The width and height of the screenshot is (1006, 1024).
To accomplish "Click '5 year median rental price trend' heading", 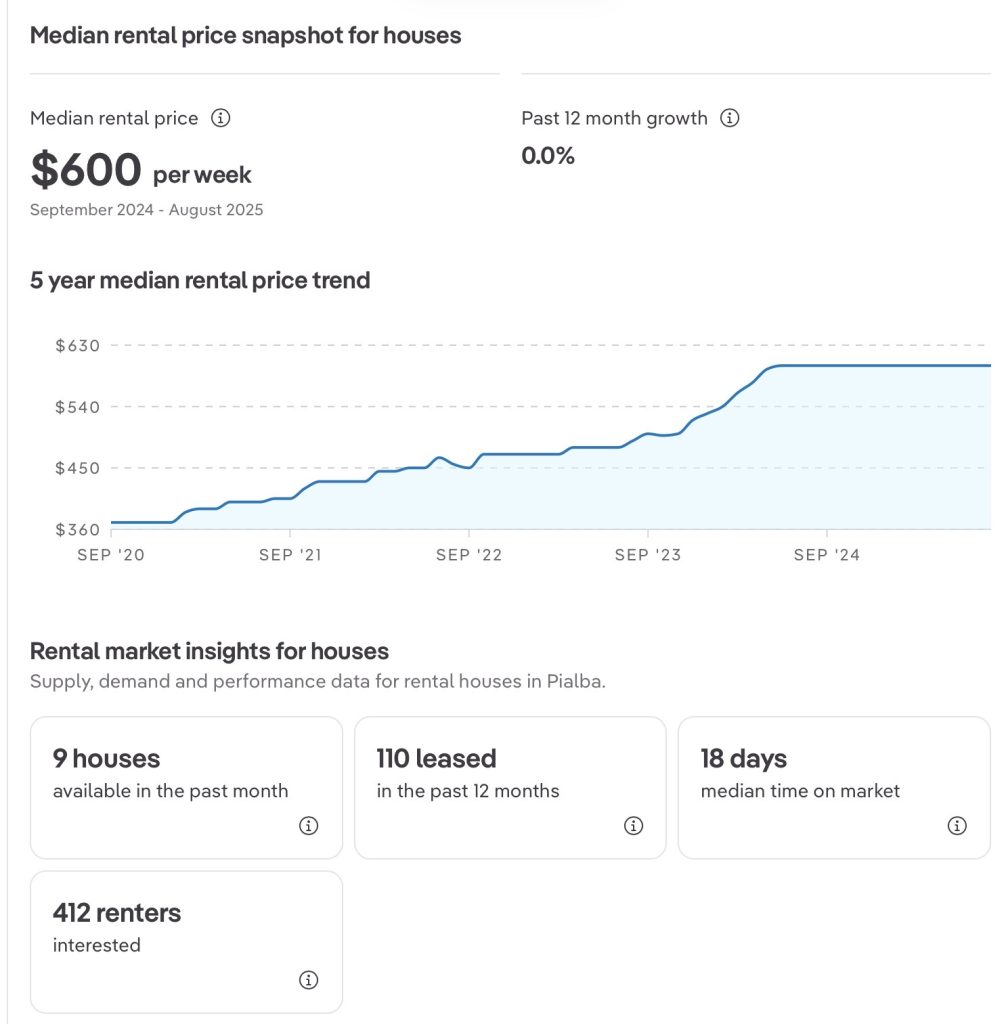I will point(200,281).
